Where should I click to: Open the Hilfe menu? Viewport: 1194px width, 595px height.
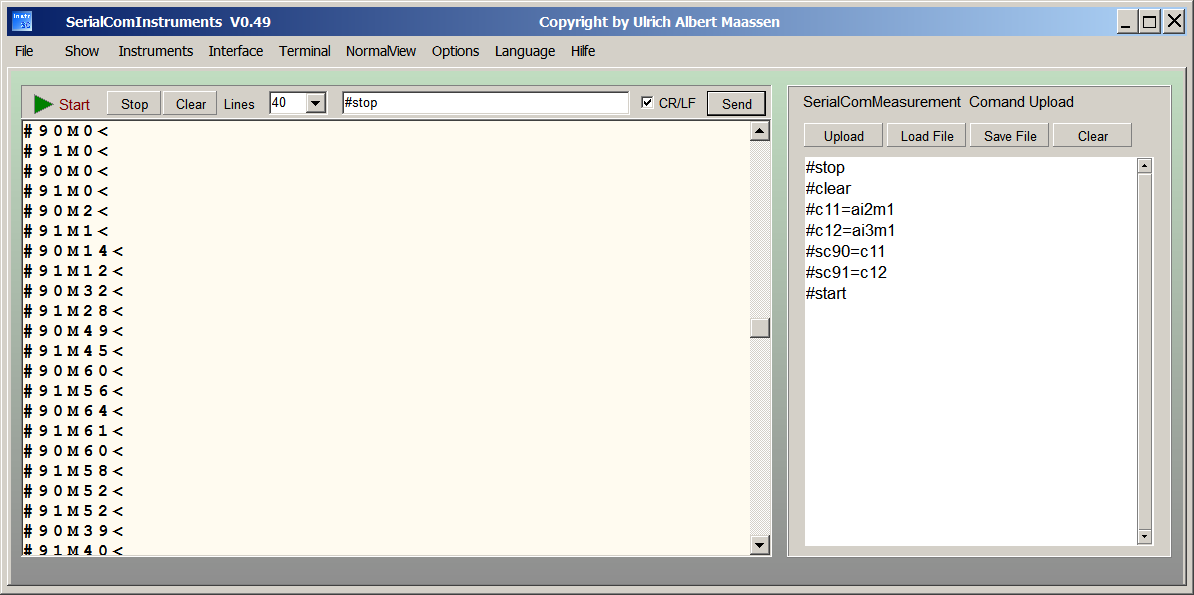click(x=583, y=51)
